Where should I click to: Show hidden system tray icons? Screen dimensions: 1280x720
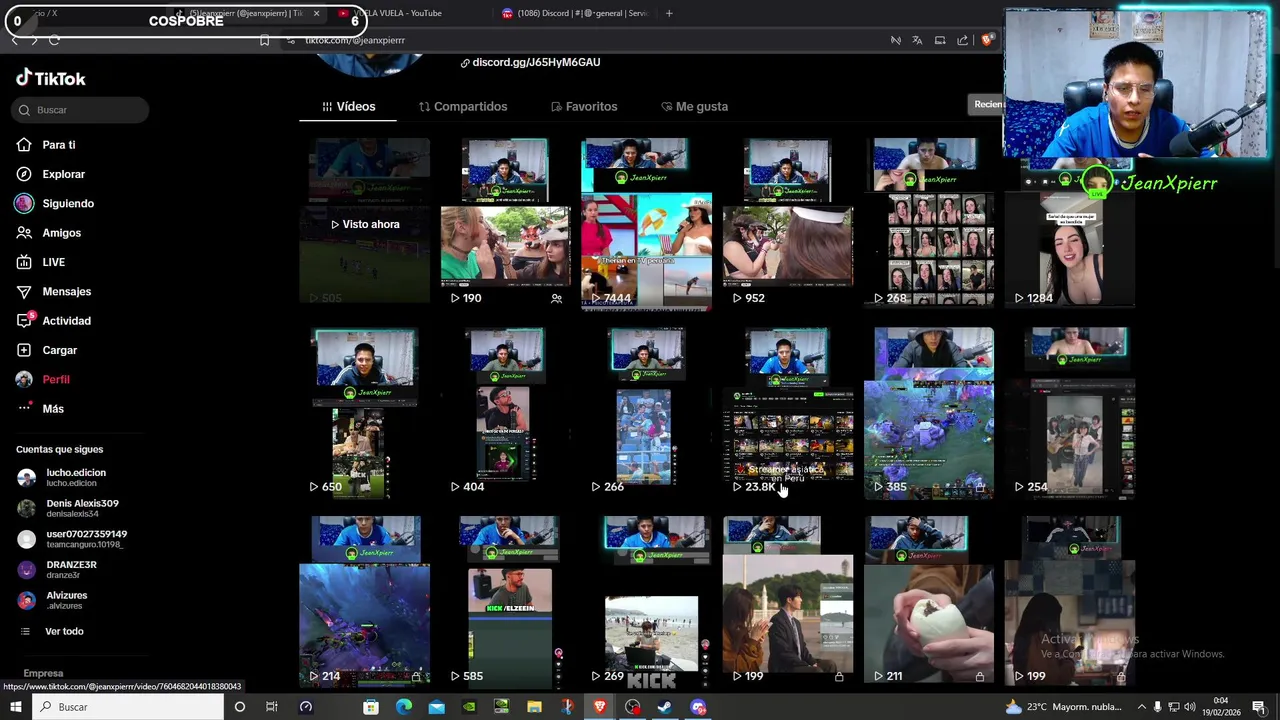click(x=1141, y=707)
